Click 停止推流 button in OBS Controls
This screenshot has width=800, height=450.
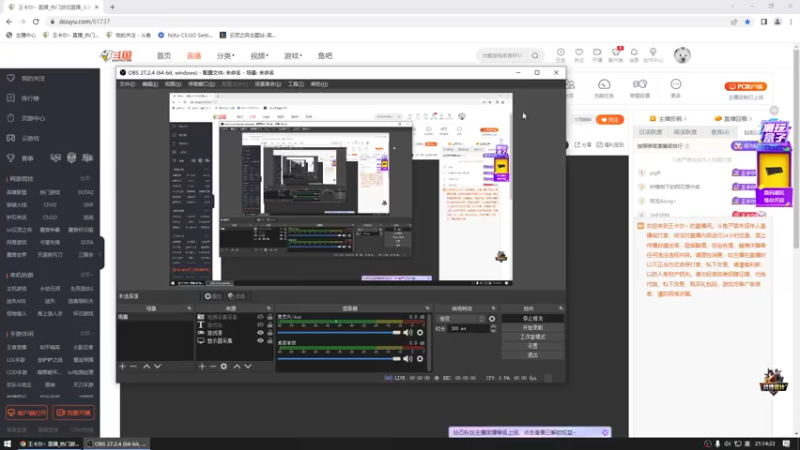[533, 318]
